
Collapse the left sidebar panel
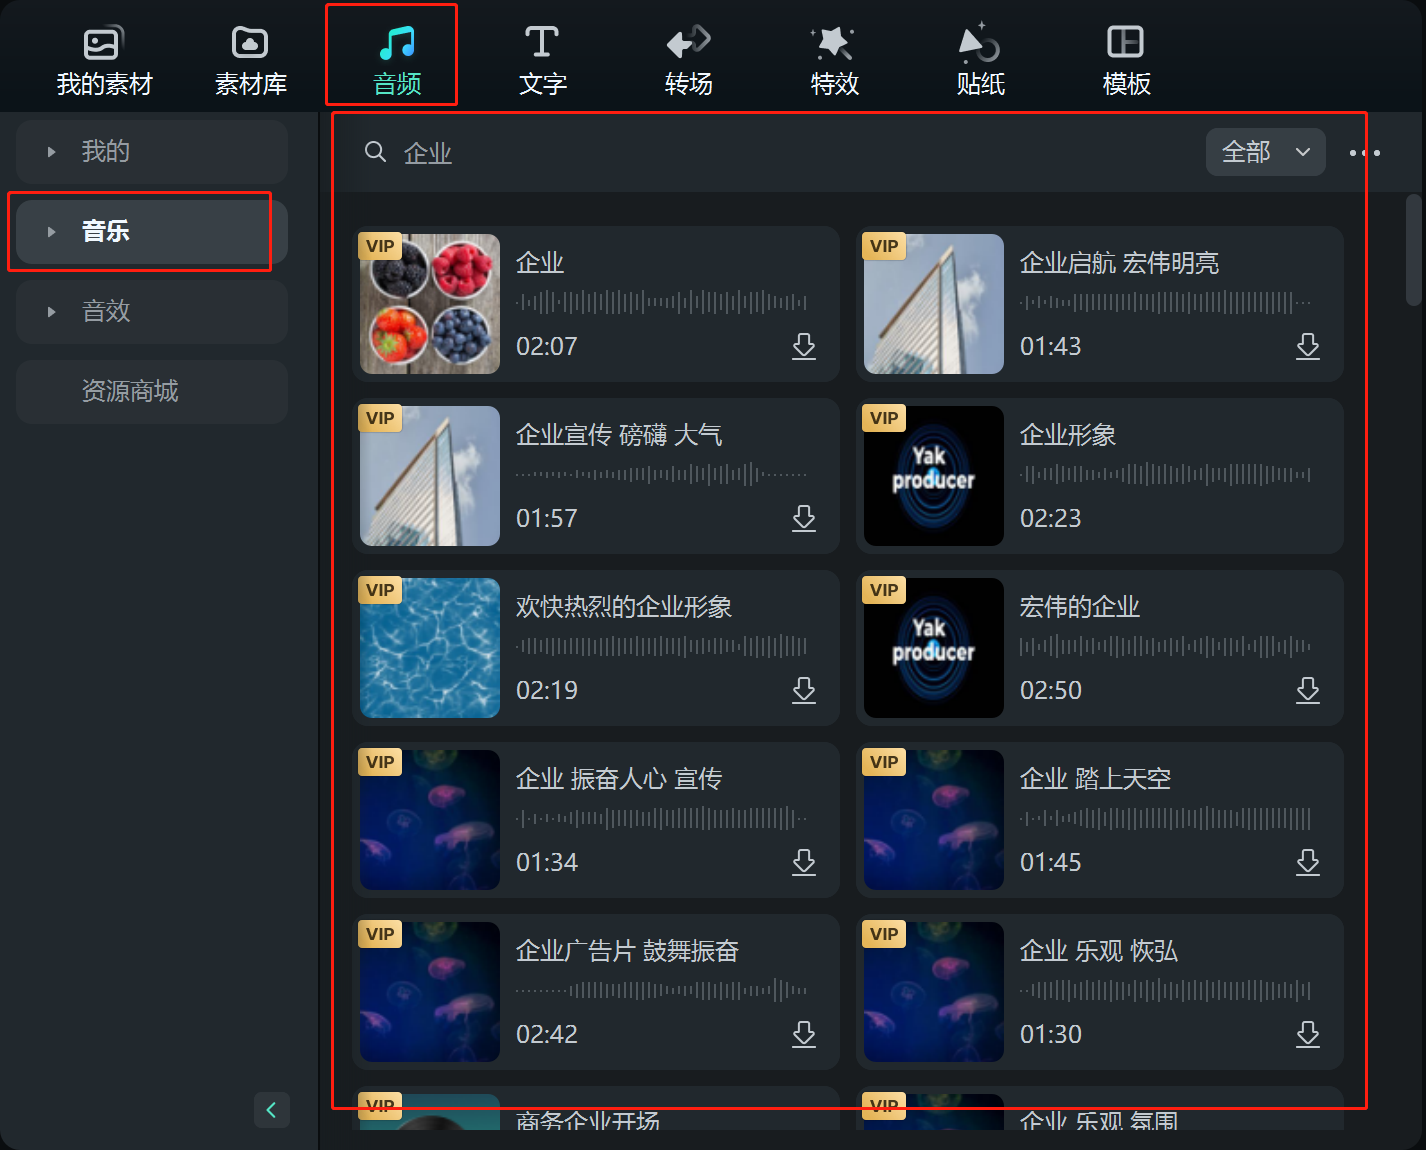tap(271, 1110)
